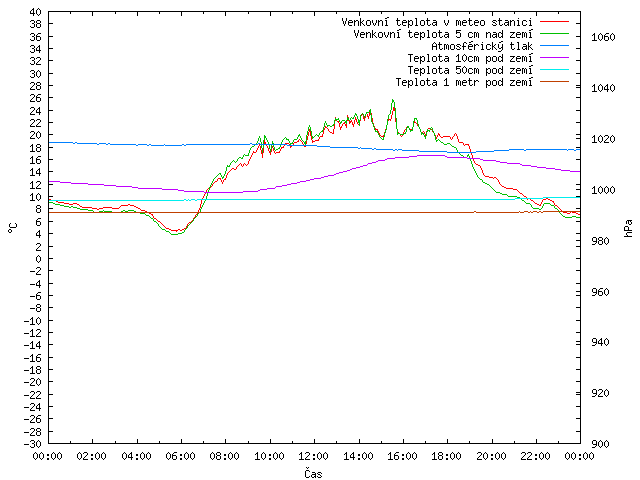Click the 1040 hPa axis label
The height and width of the screenshot is (480, 640).
[x=603, y=88]
